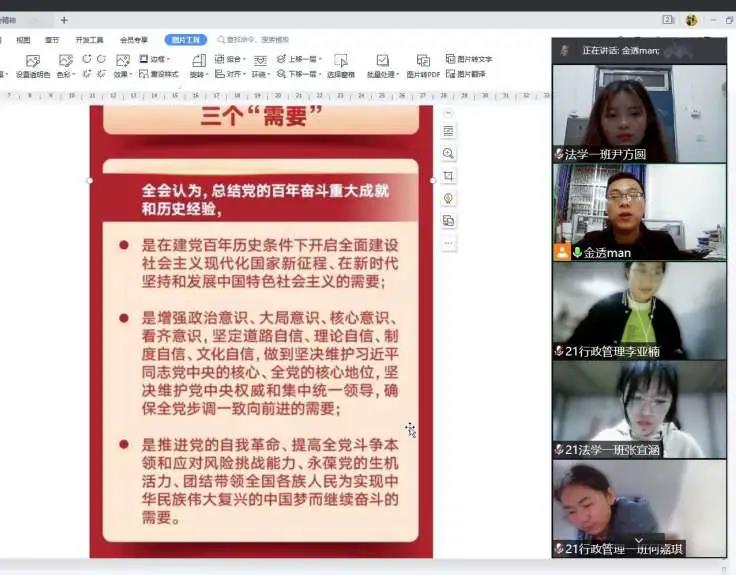This screenshot has width=736, height=575.
Task: Open the 选择窗格 selection pane
Action: pos(341,61)
